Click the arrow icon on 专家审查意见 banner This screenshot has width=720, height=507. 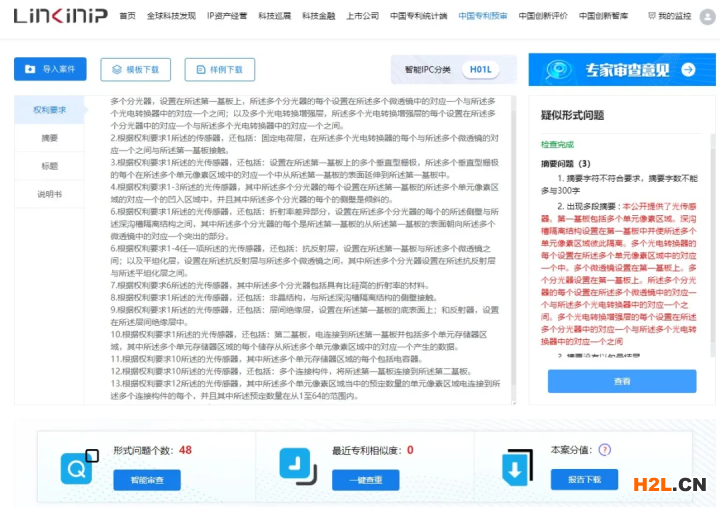point(688,69)
